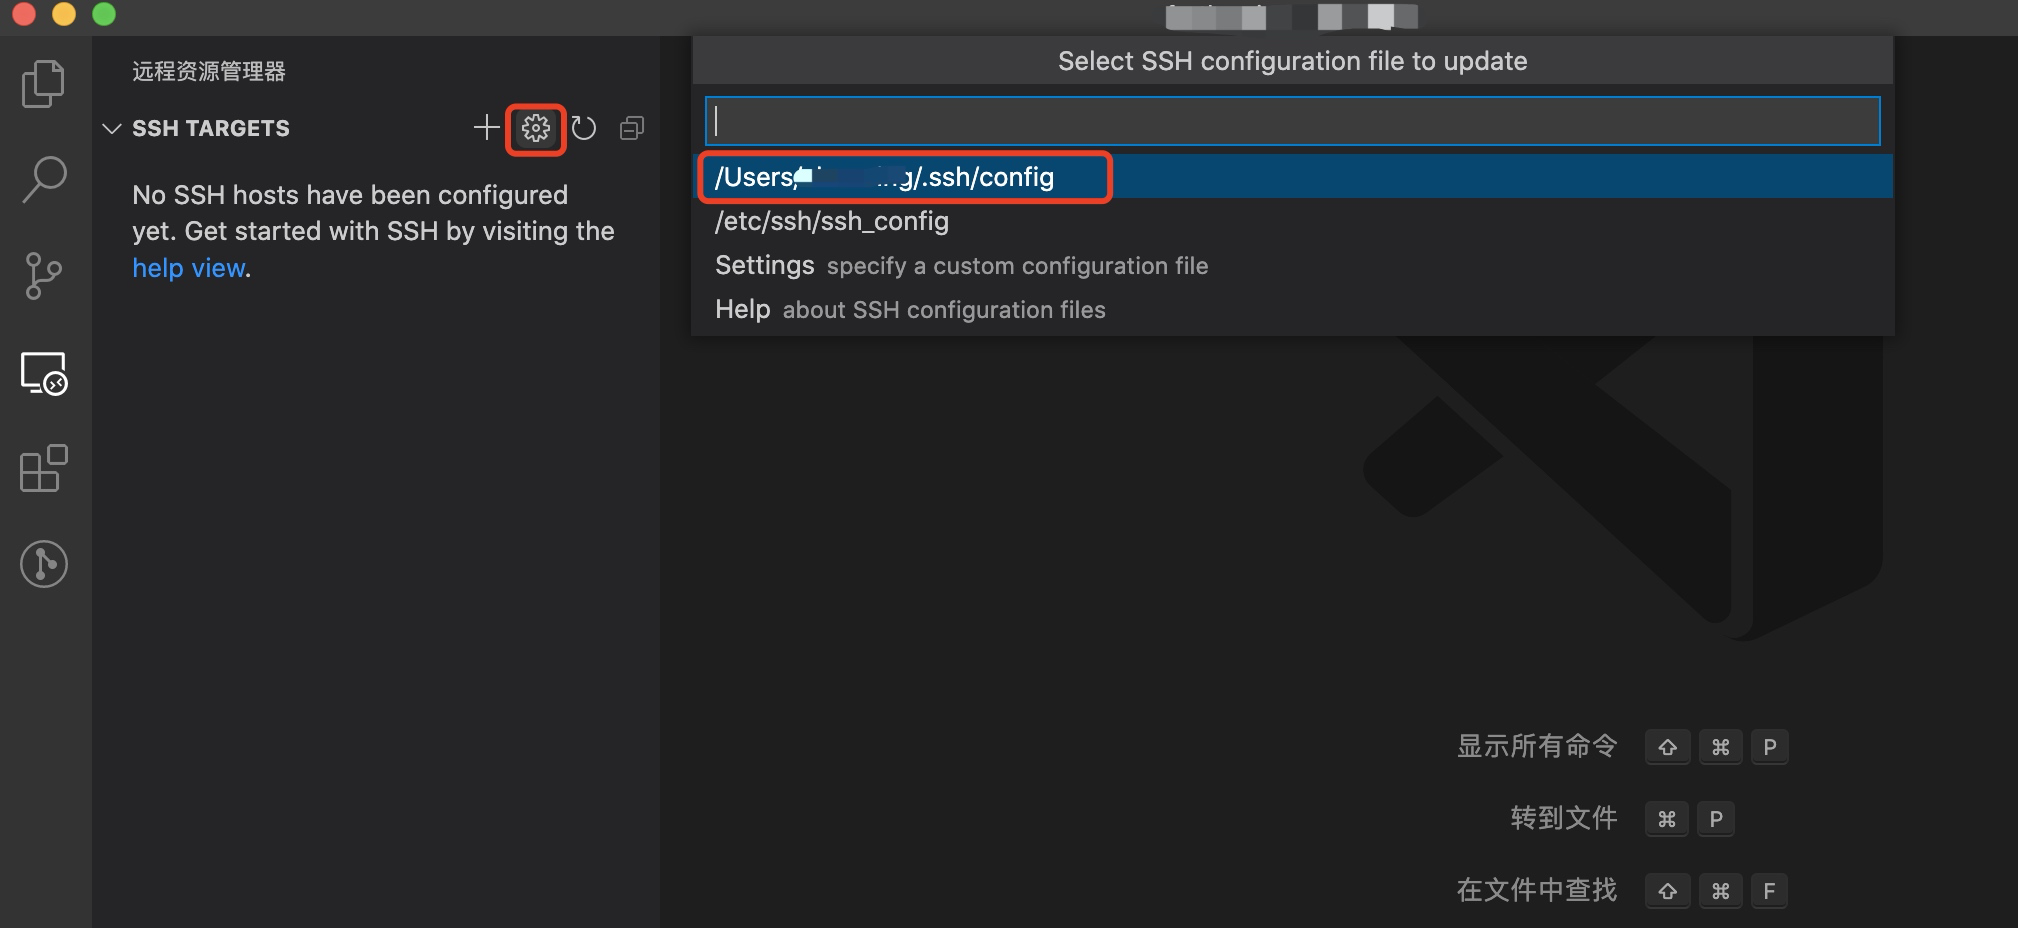
Task: Click the SSH TARGETS section header text
Action: pyautogui.click(x=211, y=128)
